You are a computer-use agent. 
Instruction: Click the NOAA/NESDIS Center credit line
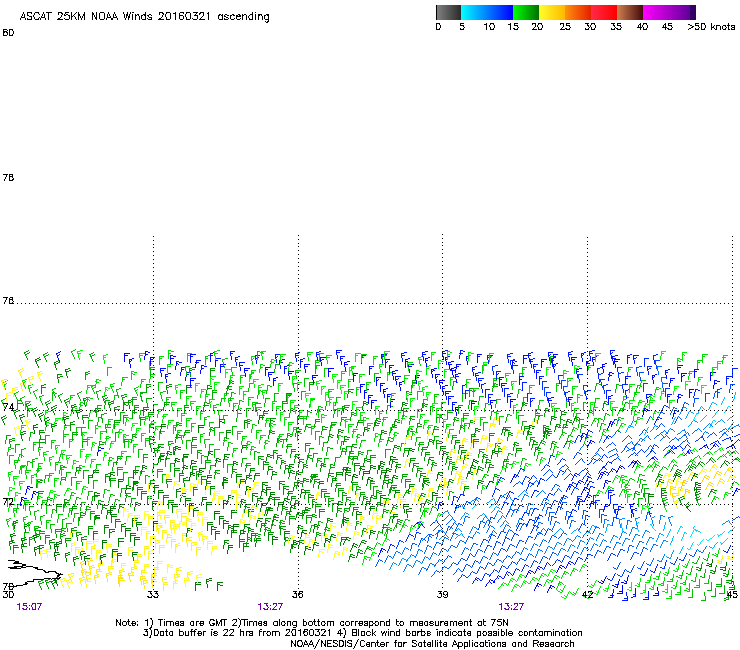coord(432,644)
